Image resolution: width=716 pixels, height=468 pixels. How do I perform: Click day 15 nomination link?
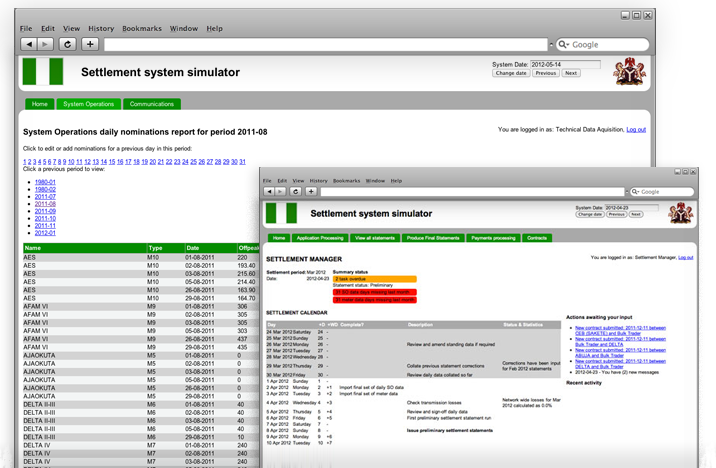pyautogui.click(x=112, y=162)
